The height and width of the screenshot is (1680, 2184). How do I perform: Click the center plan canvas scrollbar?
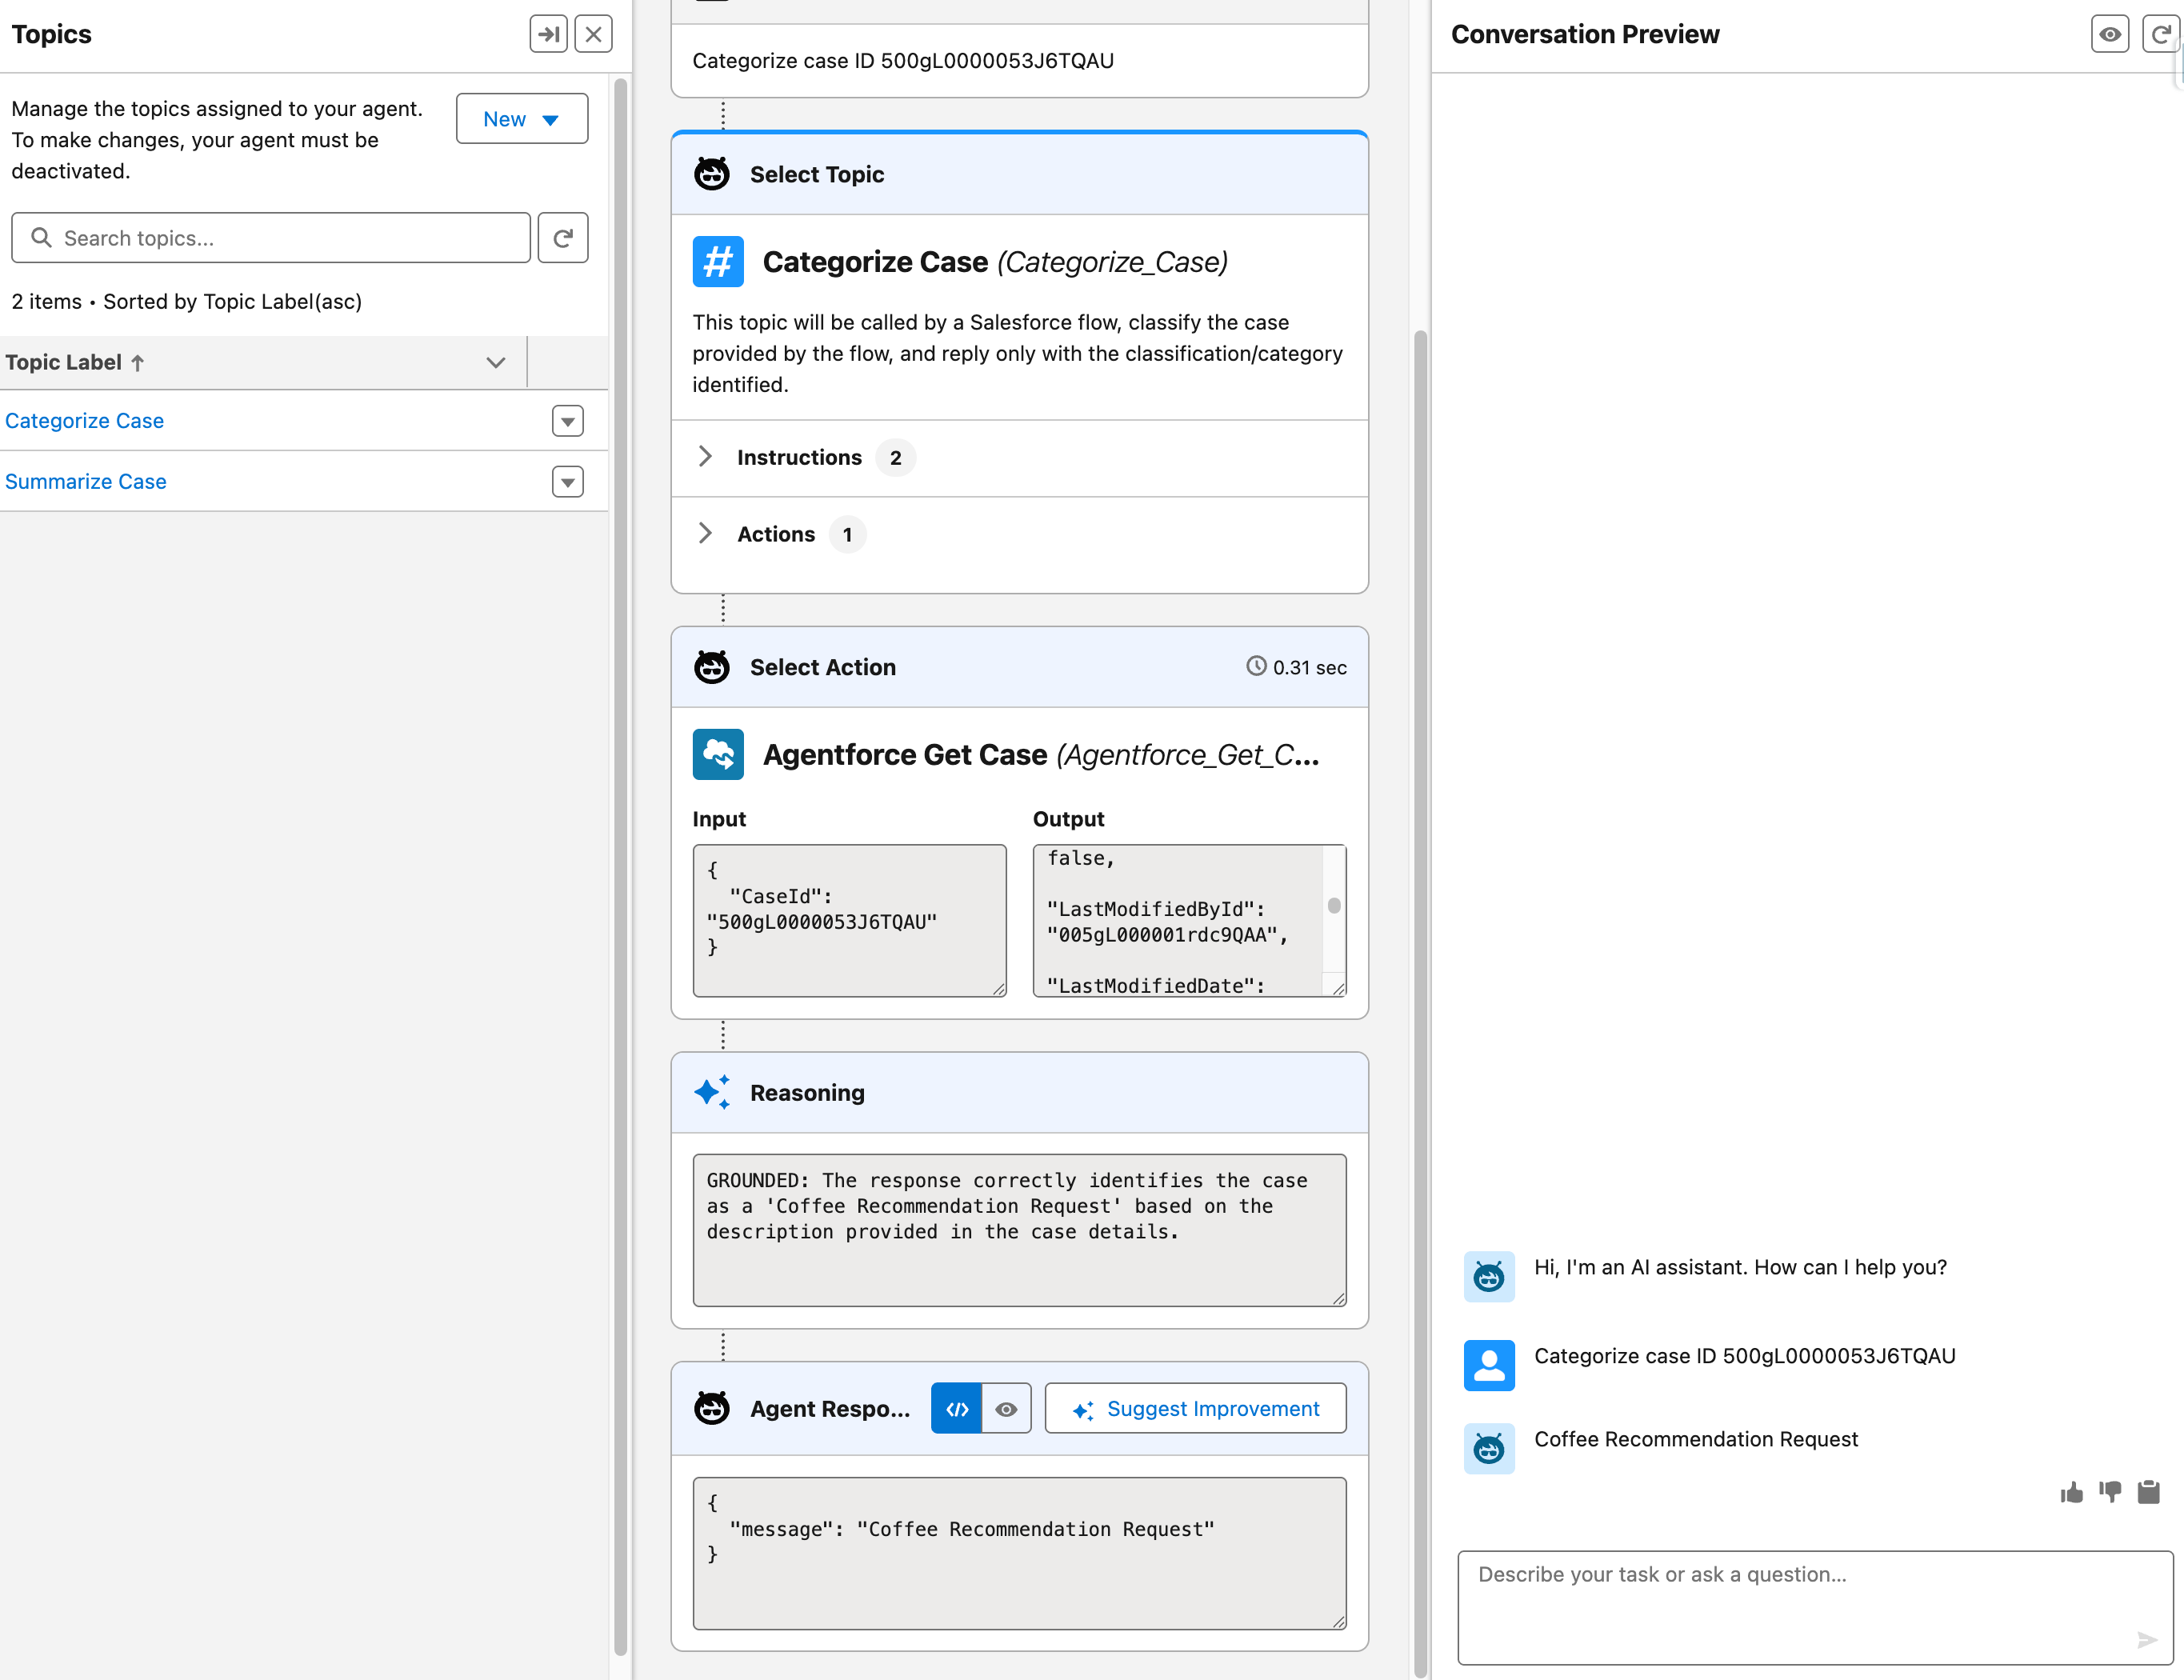pos(1420,1003)
